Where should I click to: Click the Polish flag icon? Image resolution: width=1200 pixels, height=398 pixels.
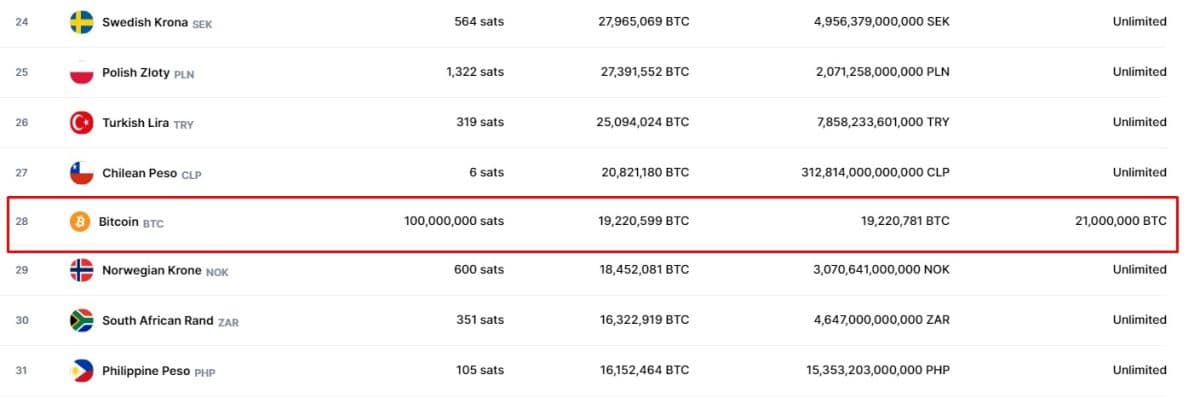(x=81, y=72)
